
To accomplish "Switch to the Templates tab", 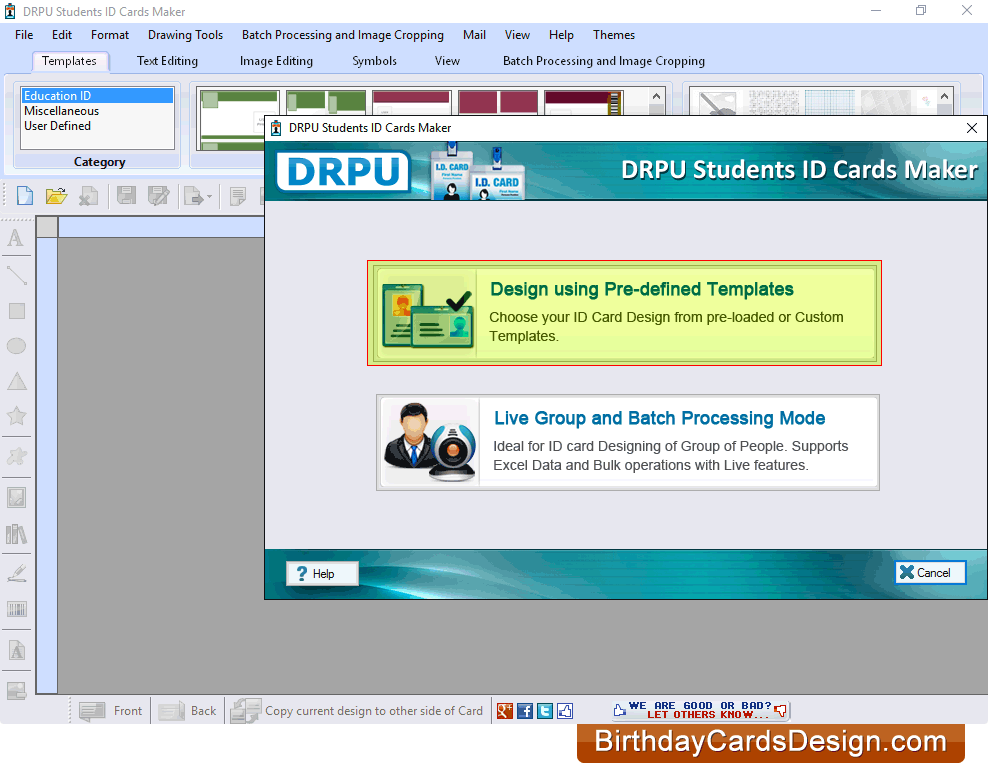I will [x=70, y=61].
